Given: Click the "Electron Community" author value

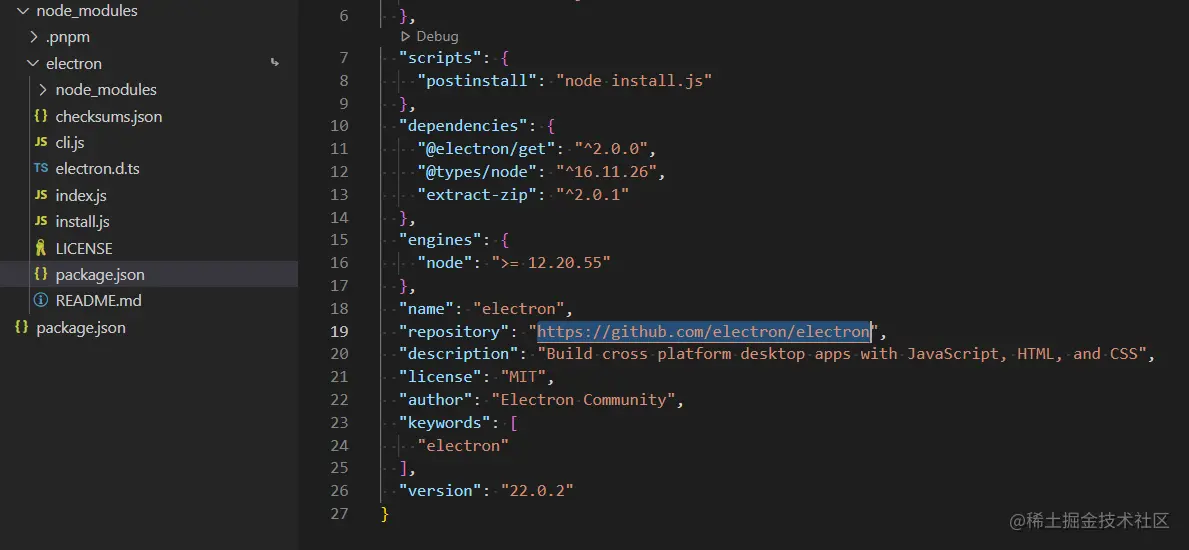Looking at the screenshot, I should (584, 400).
